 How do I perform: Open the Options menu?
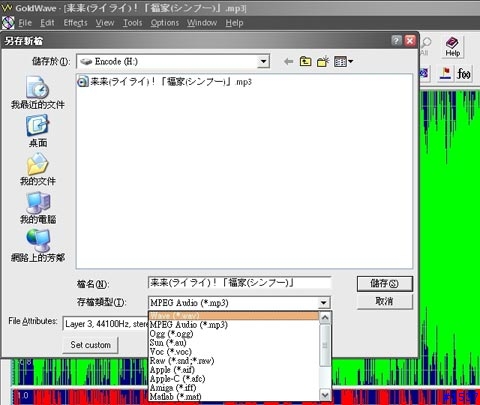click(x=165, y=23)
